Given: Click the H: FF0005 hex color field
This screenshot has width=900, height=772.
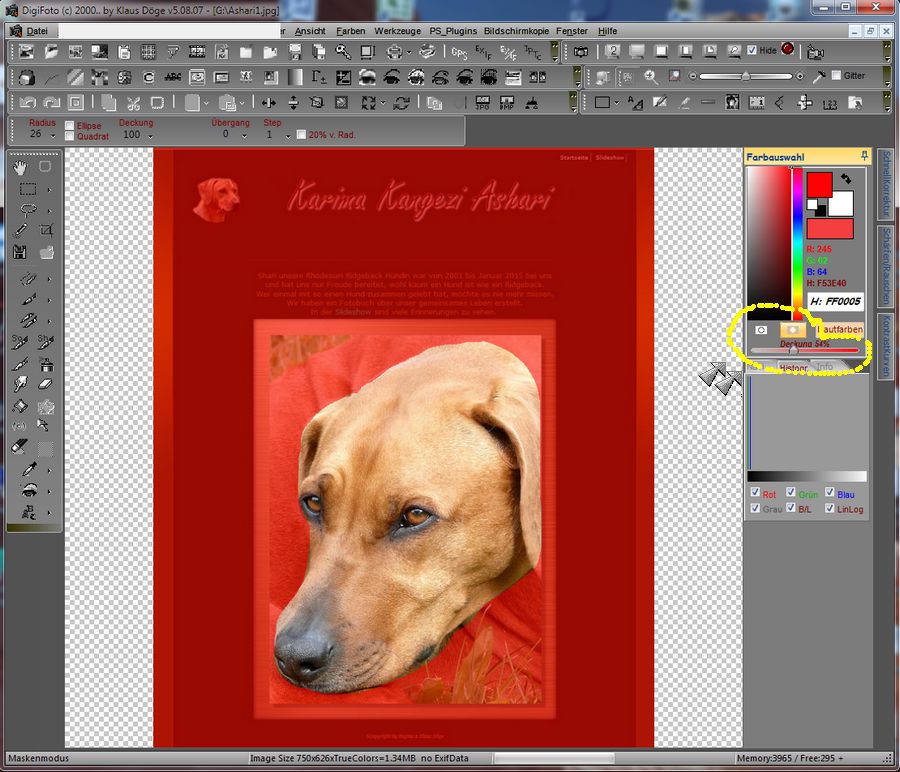Looking at the screenshot, I should pyautogui.click(x=835, y=300).
